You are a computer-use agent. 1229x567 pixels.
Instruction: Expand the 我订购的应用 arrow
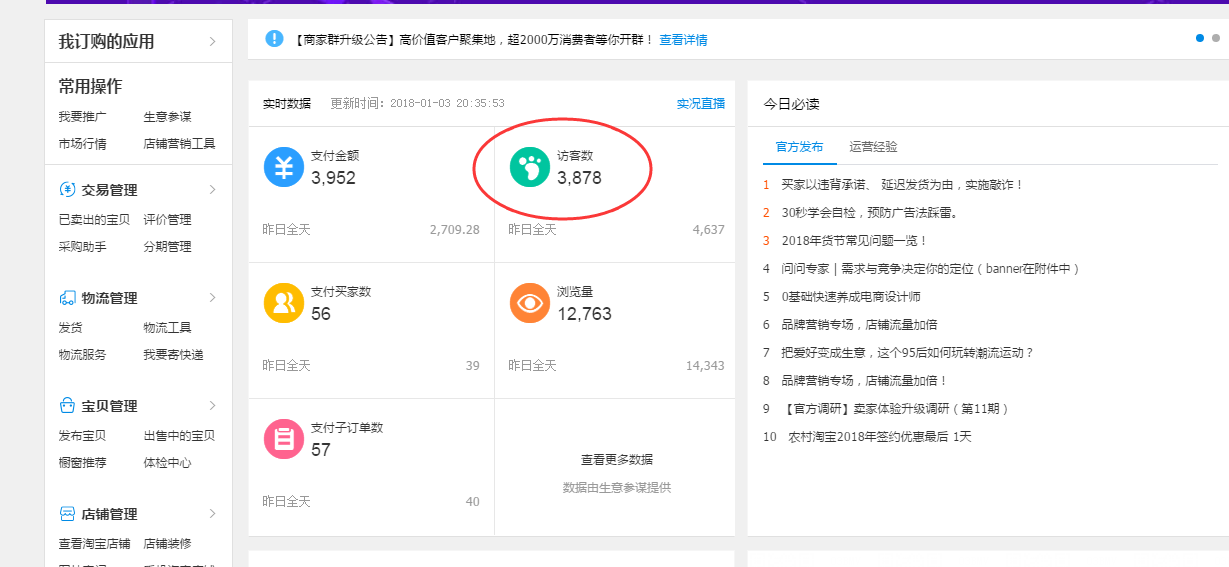212,42
